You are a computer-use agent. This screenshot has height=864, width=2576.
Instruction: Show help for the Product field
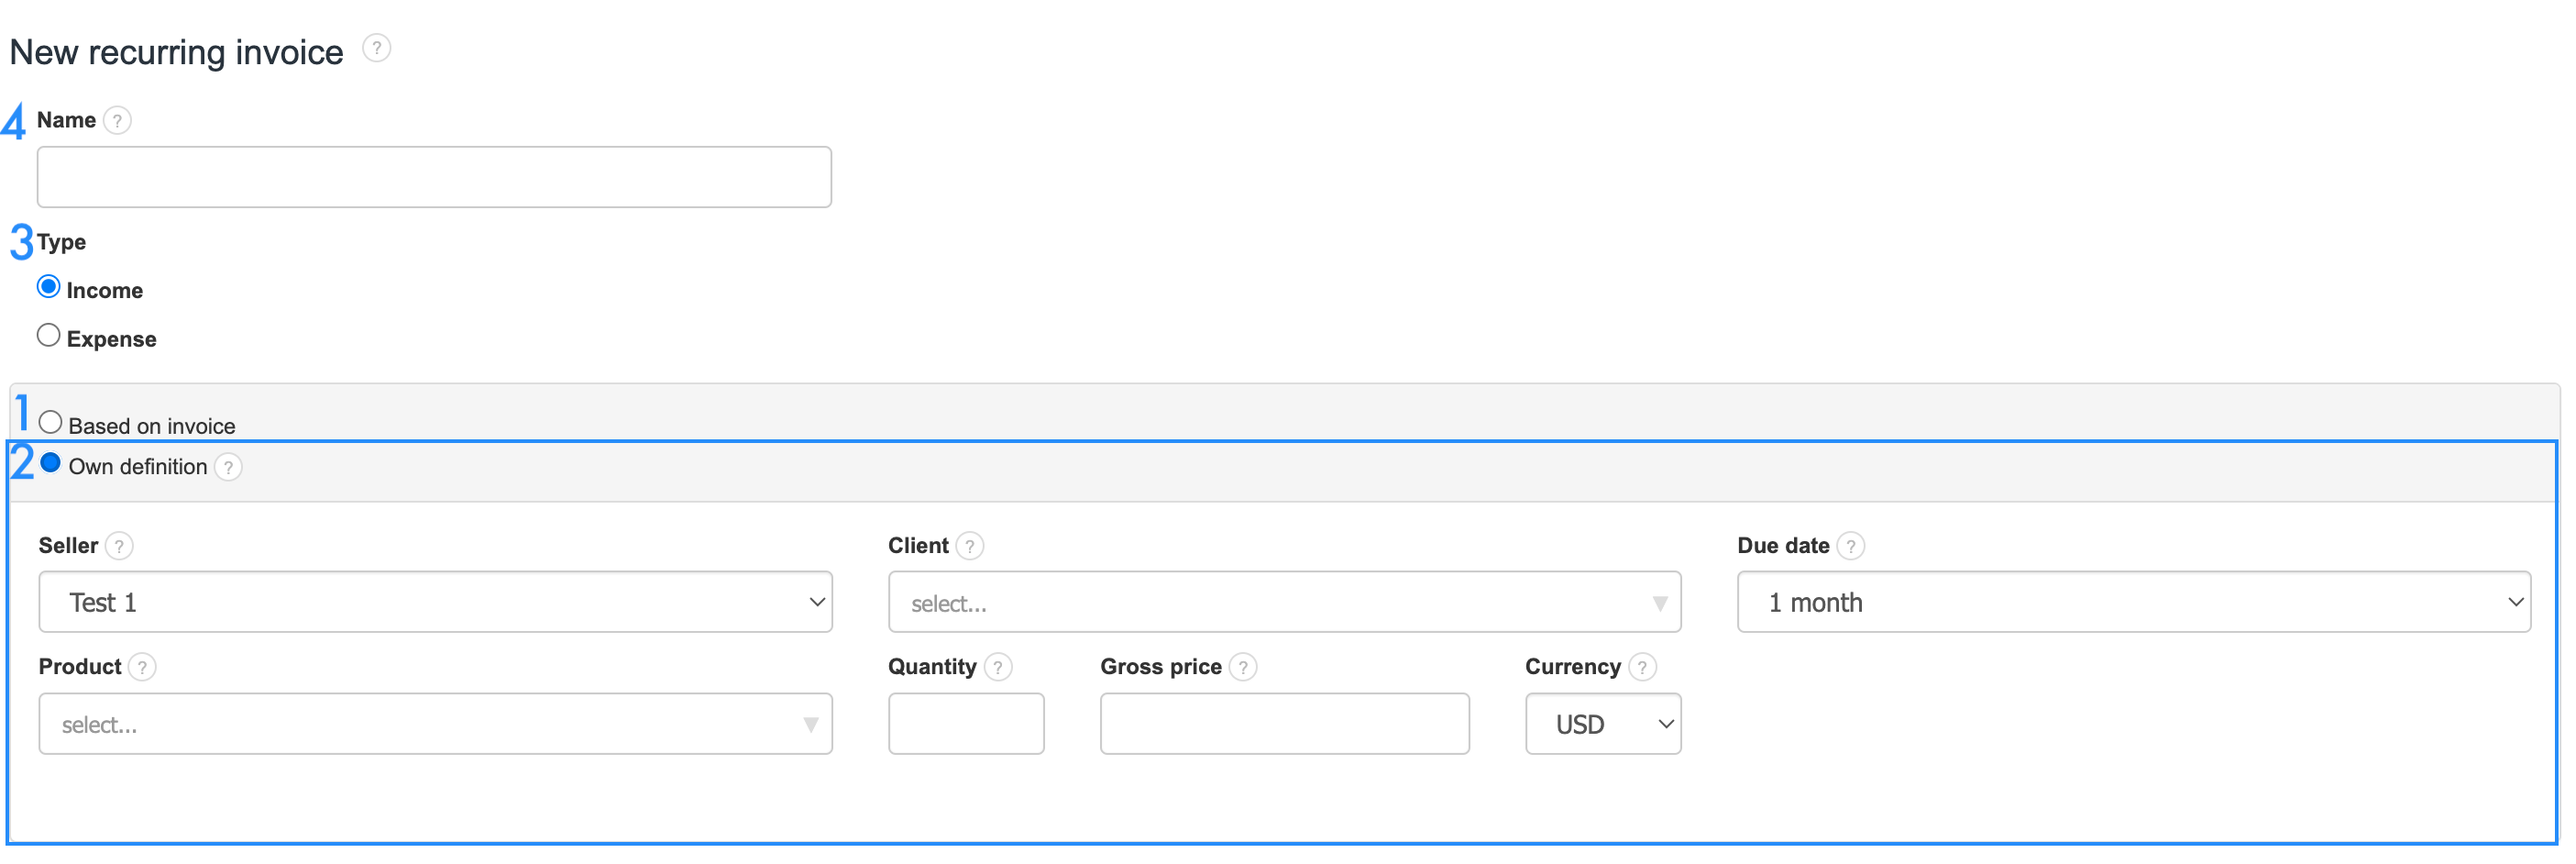pyautogui.click(x=142, y=667)
